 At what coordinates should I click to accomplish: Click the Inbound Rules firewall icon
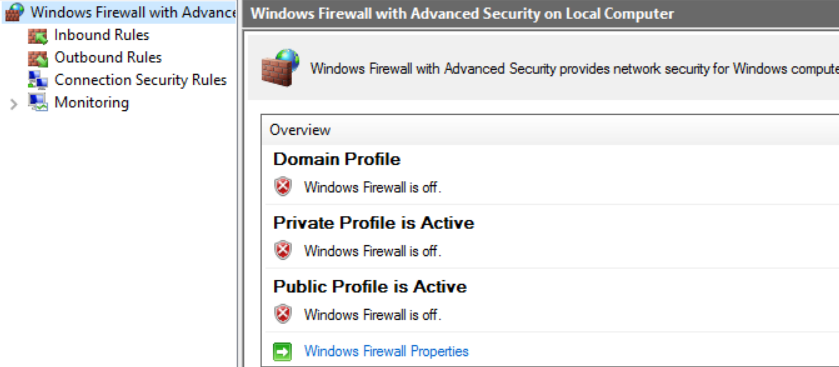[x=38, y=36]
